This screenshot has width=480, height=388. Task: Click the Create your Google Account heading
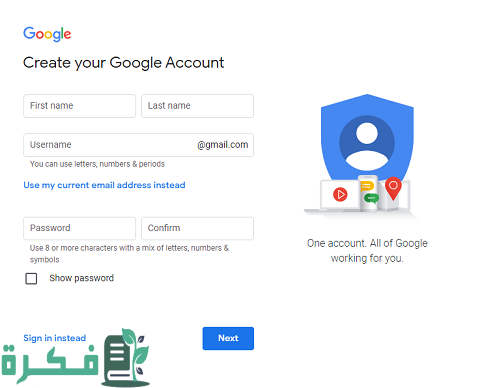[123, 63]
